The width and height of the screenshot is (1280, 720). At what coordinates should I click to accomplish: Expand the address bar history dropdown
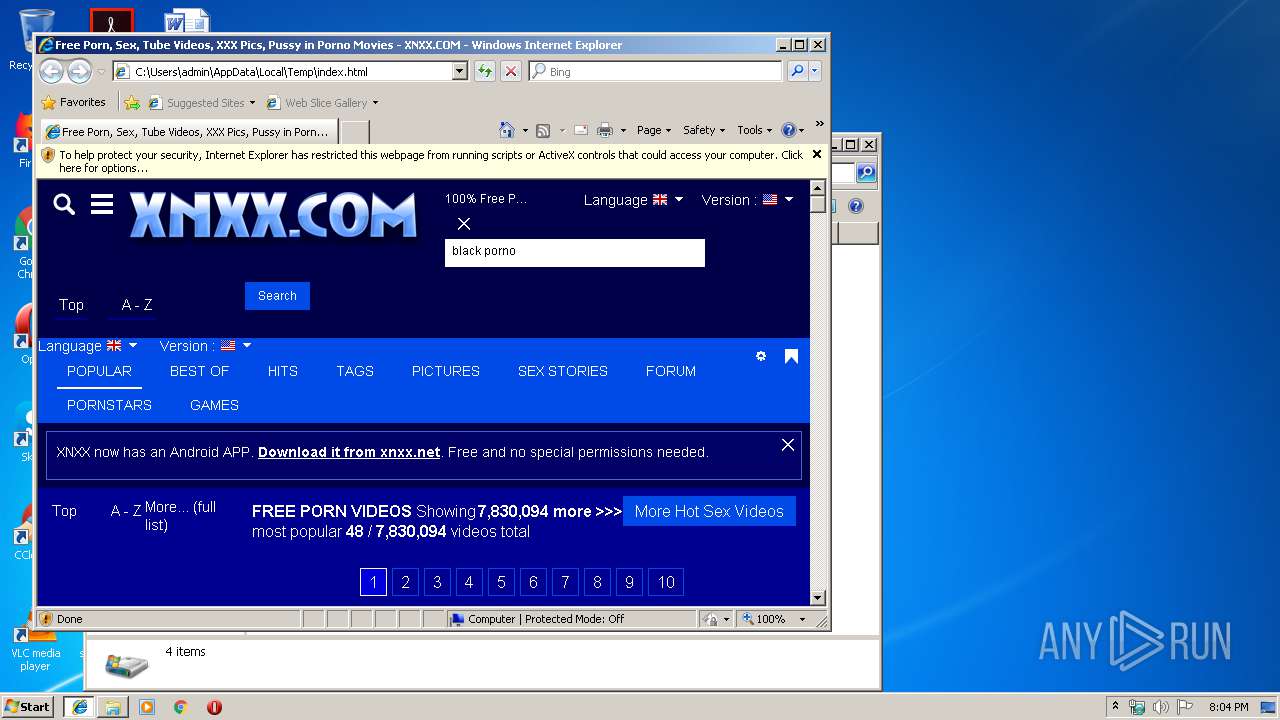pyautogui.click(x=460, y=71)
